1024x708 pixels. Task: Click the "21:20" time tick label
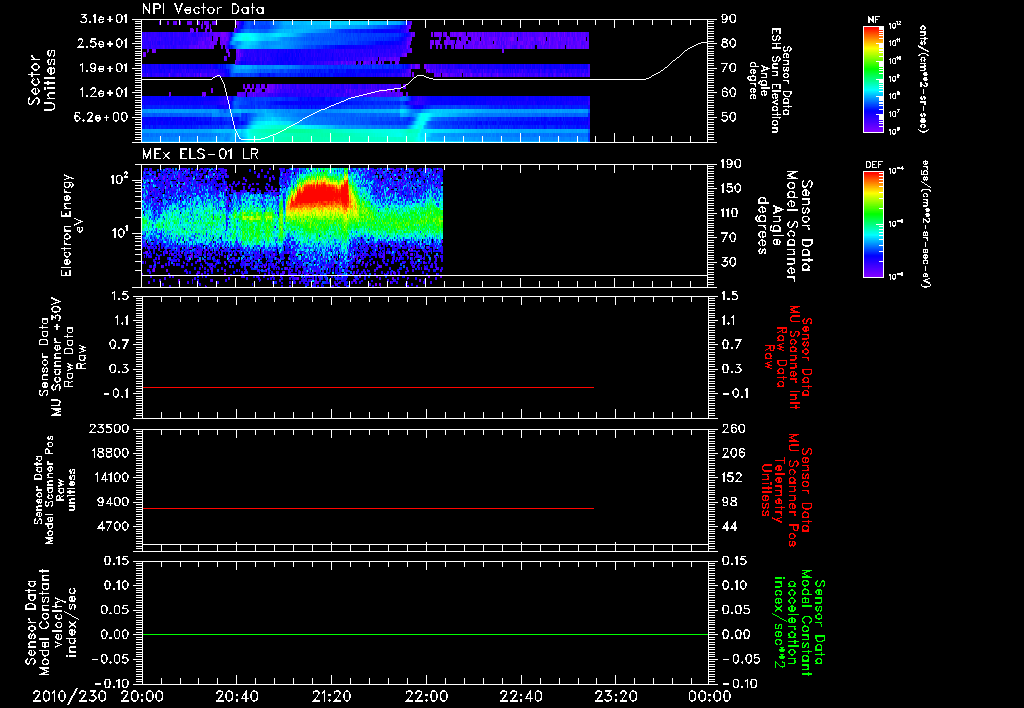(x=331, y=696)
